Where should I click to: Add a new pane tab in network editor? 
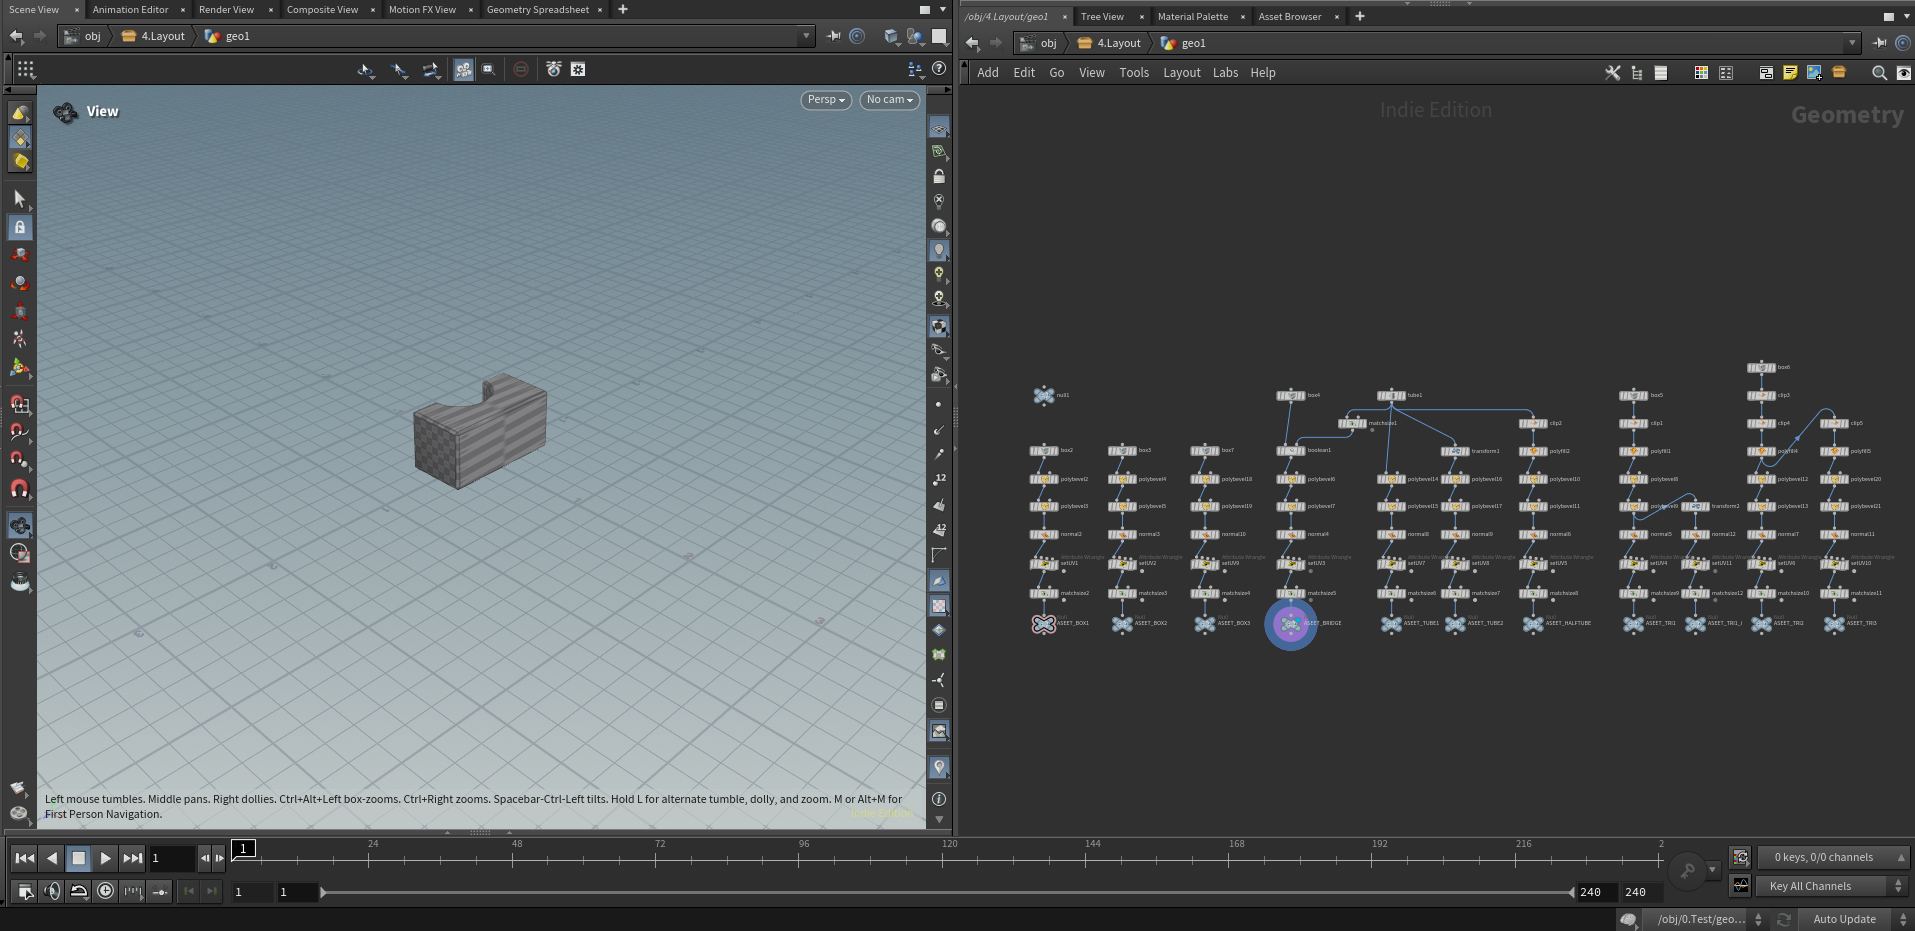tap(1360, 16)
